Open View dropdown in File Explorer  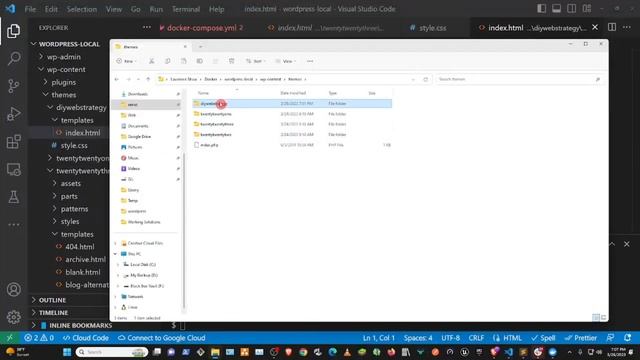click(x=286, y=61)
